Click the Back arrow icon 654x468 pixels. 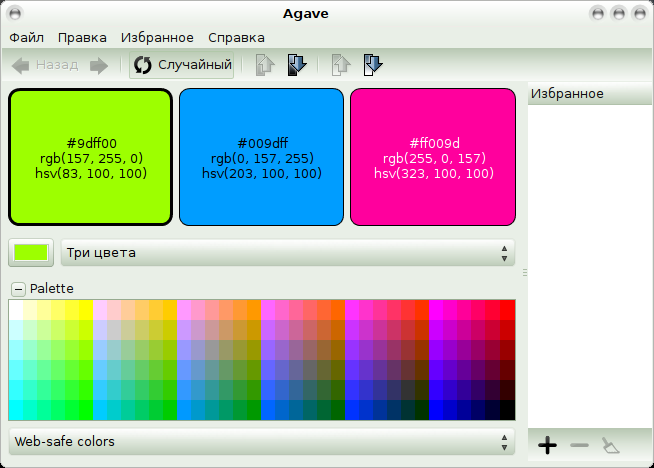pos(20,65)
